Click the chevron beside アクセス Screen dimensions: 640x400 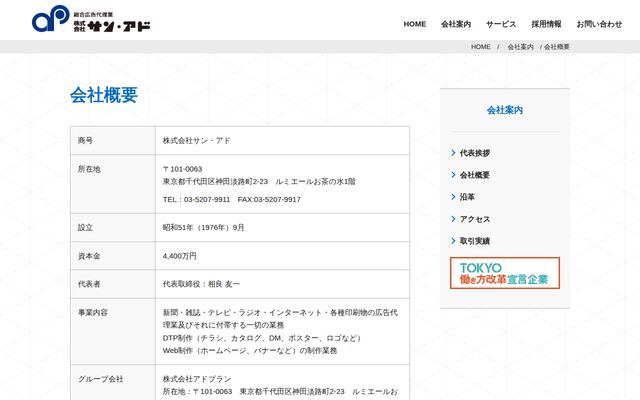tap(453, 219)
